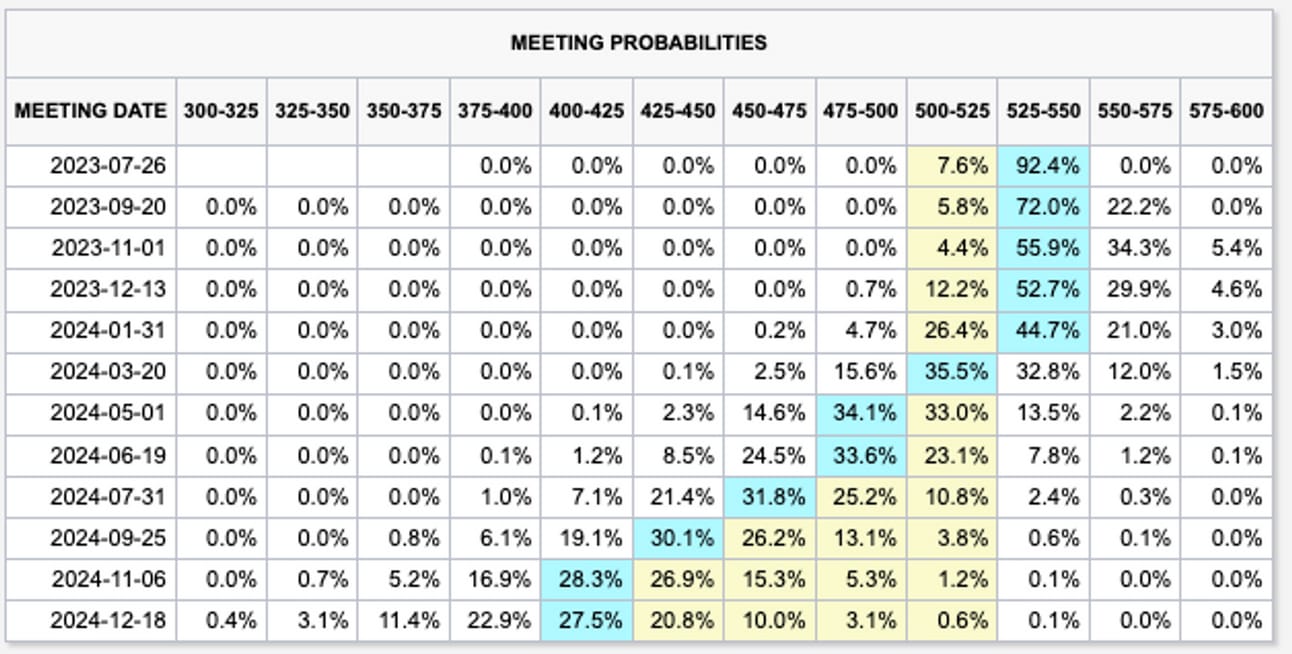Click the 7.6% yellow cell
This screenshot has height=654, width=1292.
click(x=953, y=166)
